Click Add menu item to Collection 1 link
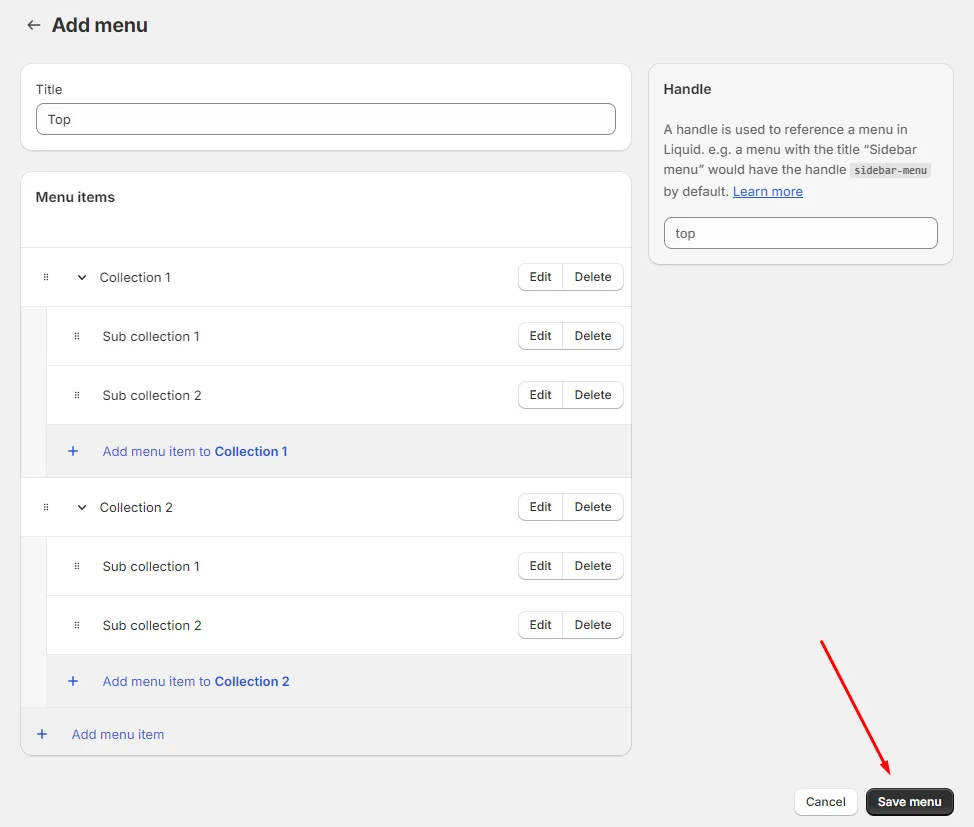This screenshot has width=974, height=827. click(195, 452)
